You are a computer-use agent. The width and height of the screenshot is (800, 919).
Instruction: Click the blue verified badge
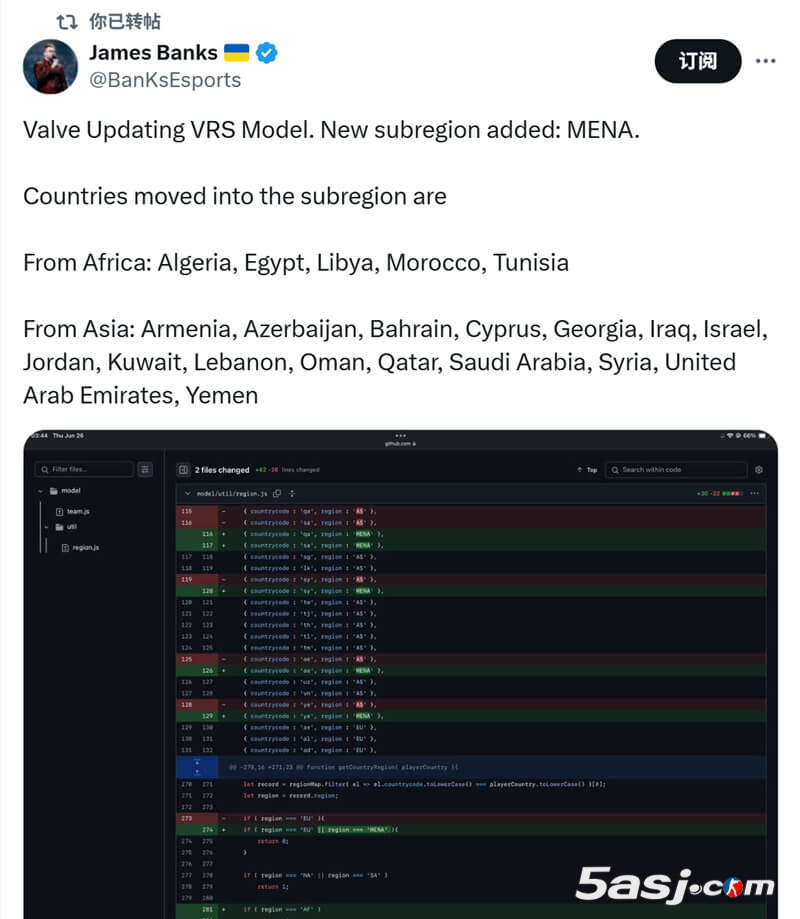(x=266, y=53)
